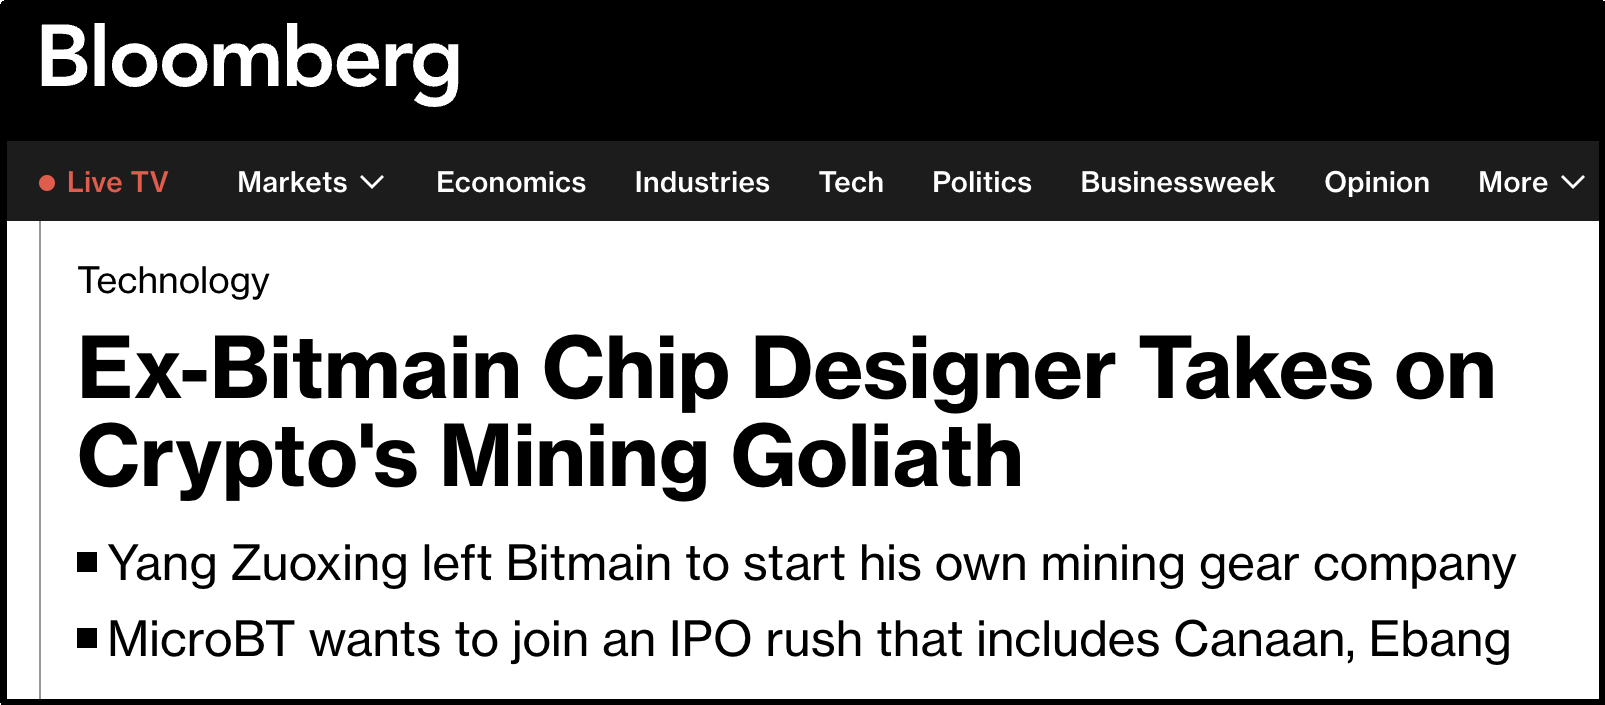The image size is (1605, 705).
Task: Expand the Markets dropdown chevron
Action: [x=372, y=183]
